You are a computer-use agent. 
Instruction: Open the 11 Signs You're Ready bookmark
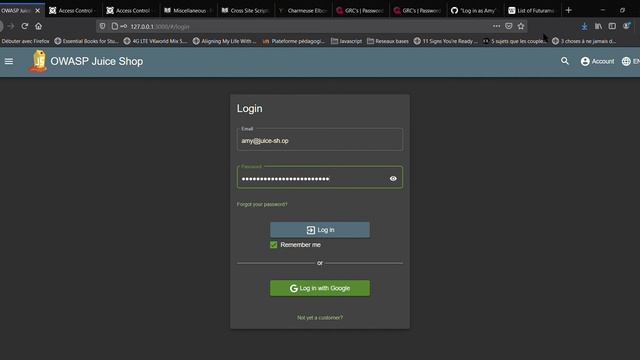pos(446,41)
